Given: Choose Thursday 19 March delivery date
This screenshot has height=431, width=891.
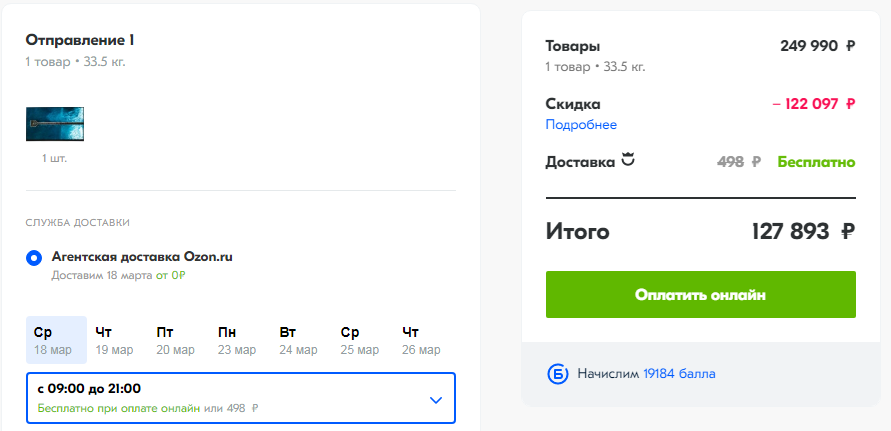Looking at the screenshot, I should (114, 340).
